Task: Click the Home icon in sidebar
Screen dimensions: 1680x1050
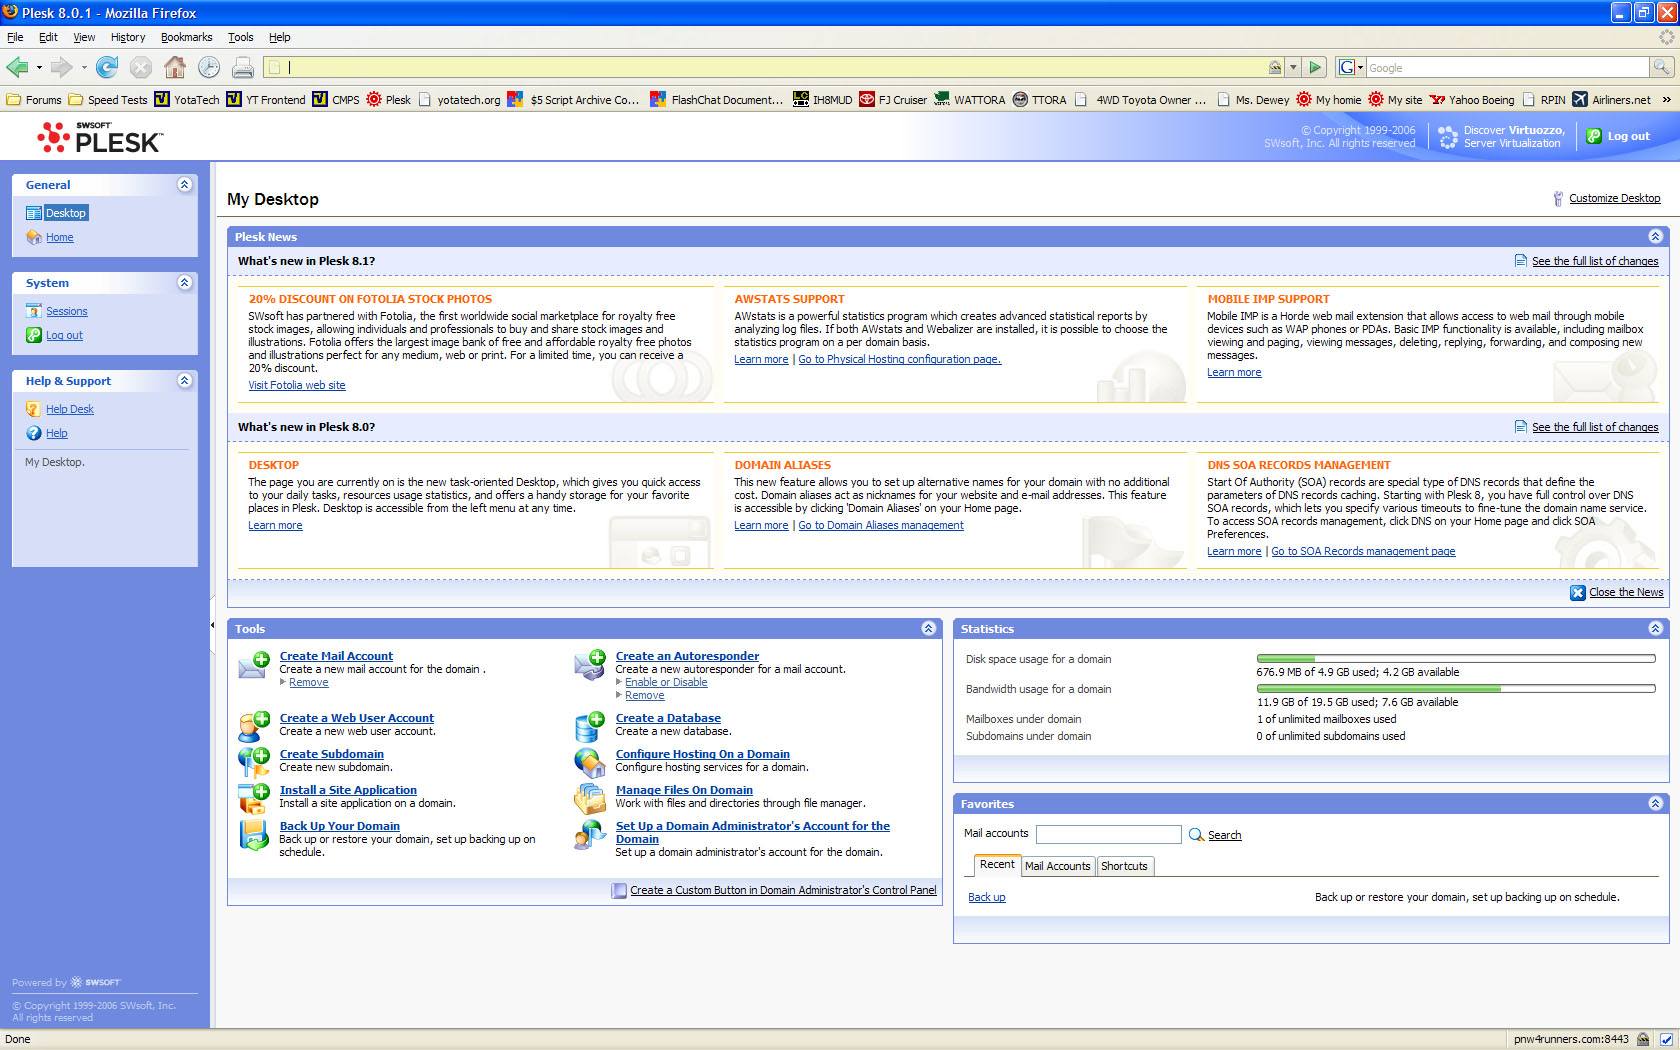Action: tap(34, 237)
